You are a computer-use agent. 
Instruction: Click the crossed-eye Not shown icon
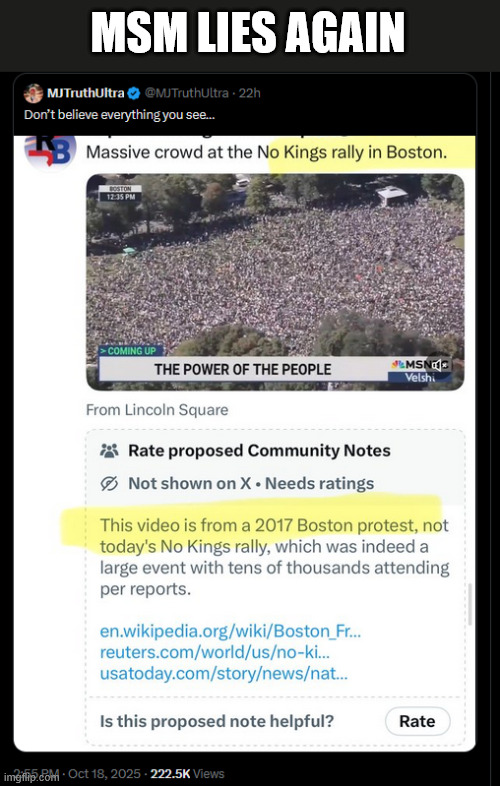(x=109, y=483)
